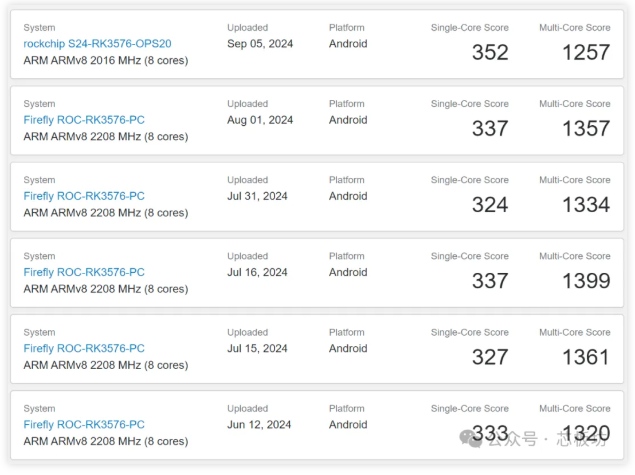Open the Firefly ROC-RK3576-PC link uploaded Jun 12
The width and height of the screenshot is (635, 475).
(84, 424)
